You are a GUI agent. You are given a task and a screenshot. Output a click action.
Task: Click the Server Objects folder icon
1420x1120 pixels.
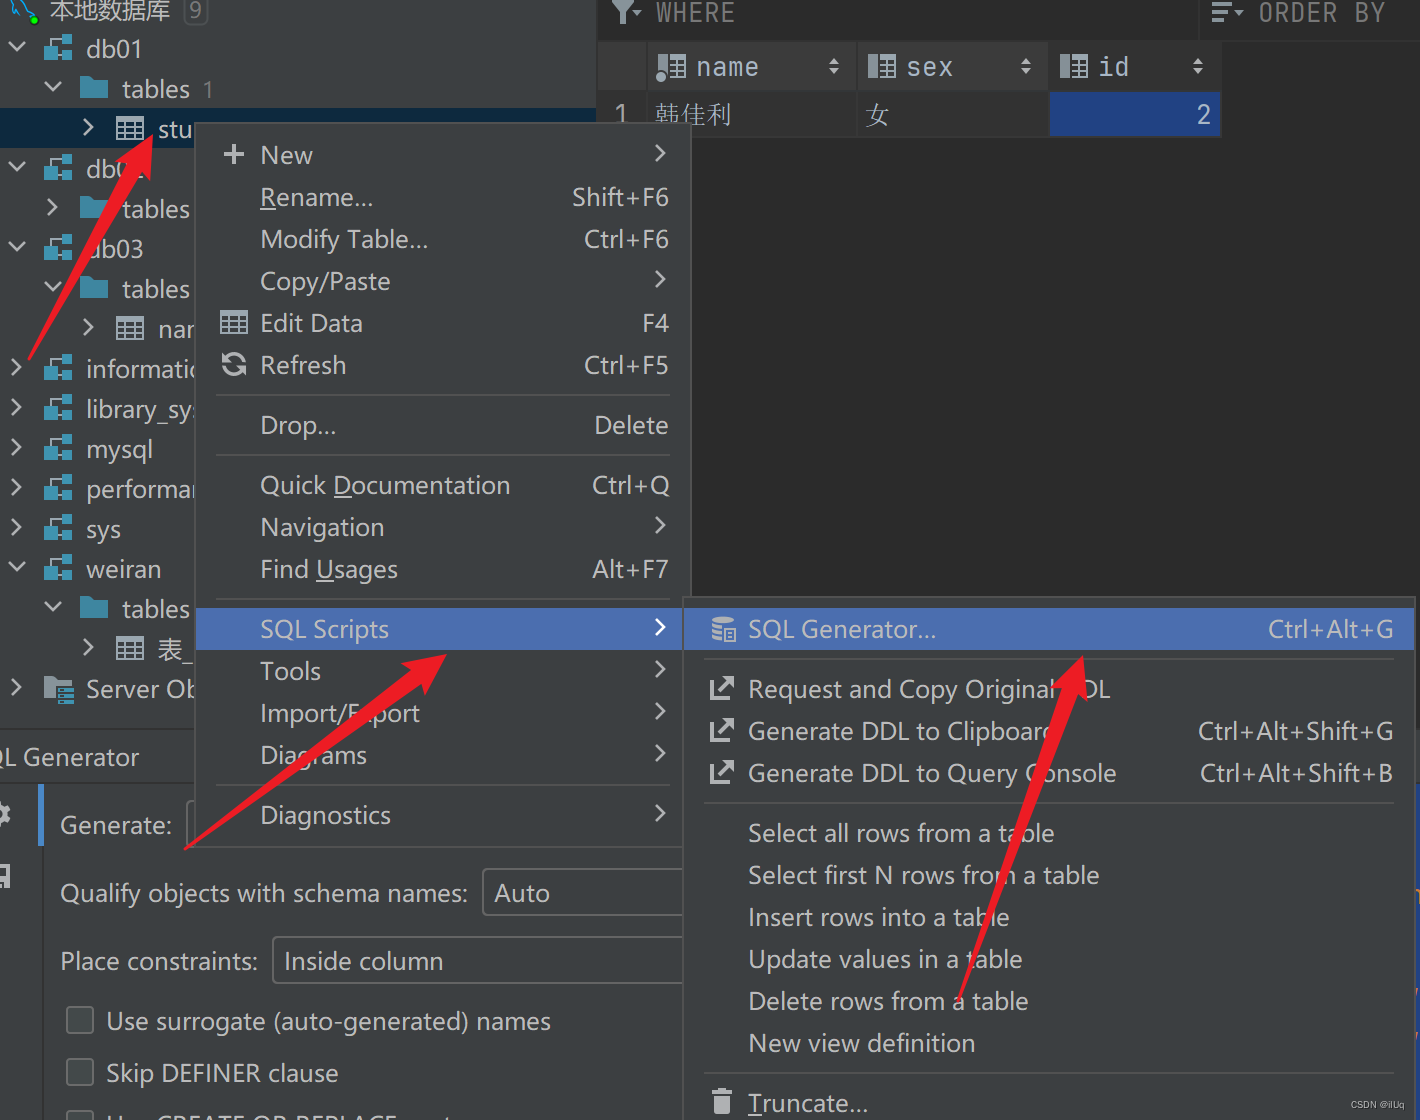pos(58,689)
